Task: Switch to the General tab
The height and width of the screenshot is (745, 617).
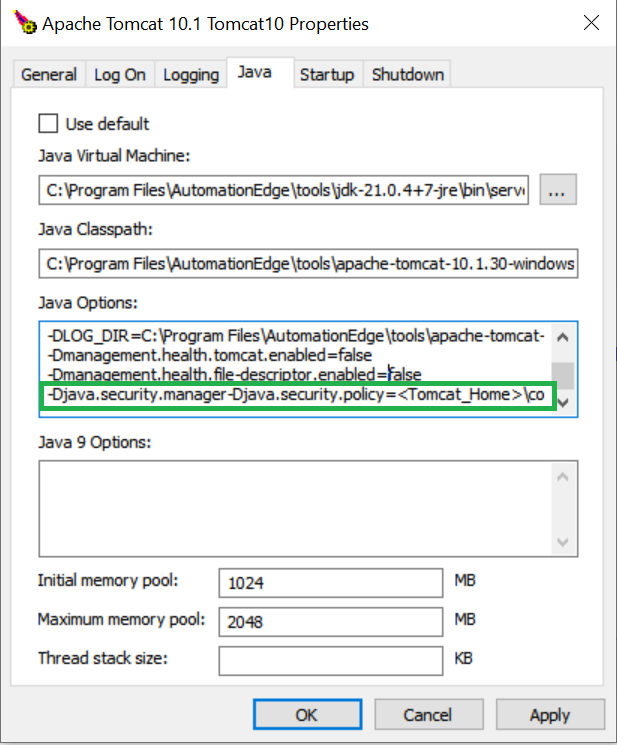Action: 49,75
